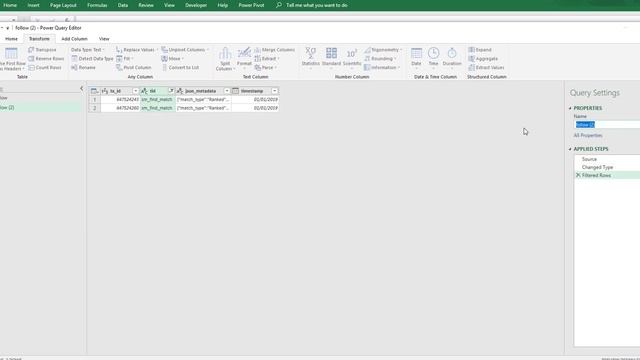The image size is (640, 360).
Task: Open the Data Type: Text dropdown
Action: [x=88, y=50]
